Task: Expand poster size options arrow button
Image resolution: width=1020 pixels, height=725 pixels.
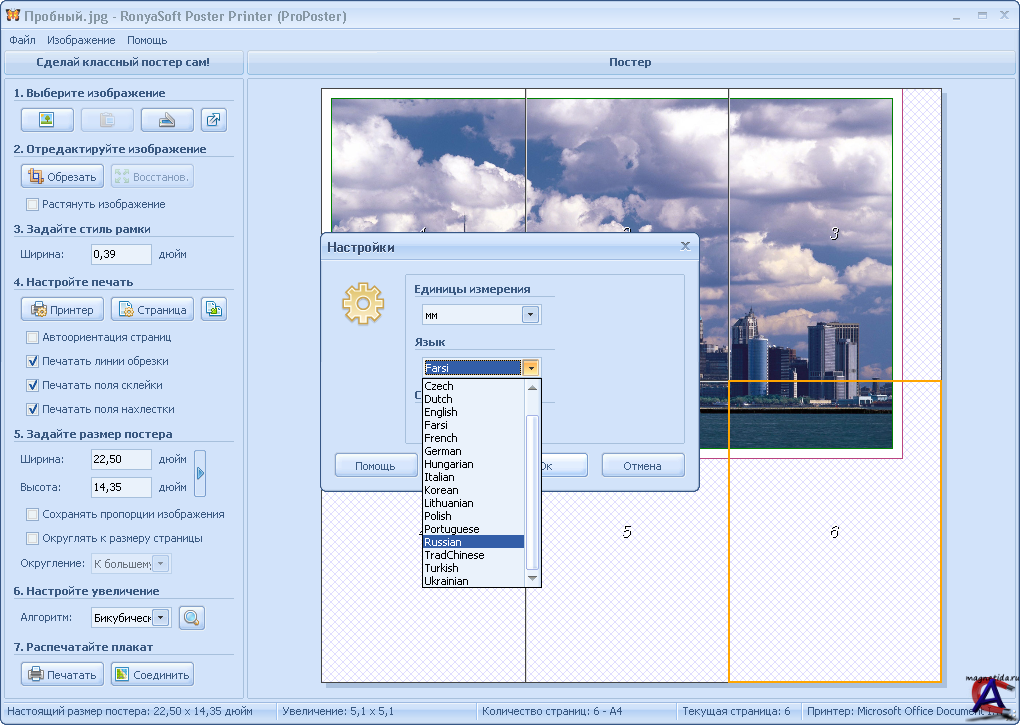Action: click(x=200, y=473)
